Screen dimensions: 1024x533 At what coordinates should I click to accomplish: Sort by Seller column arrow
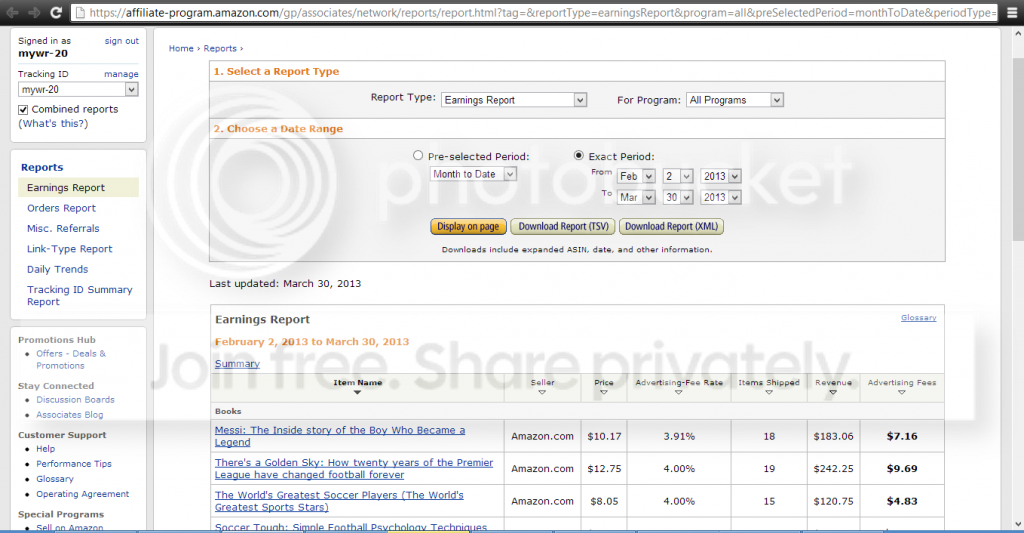542,393
